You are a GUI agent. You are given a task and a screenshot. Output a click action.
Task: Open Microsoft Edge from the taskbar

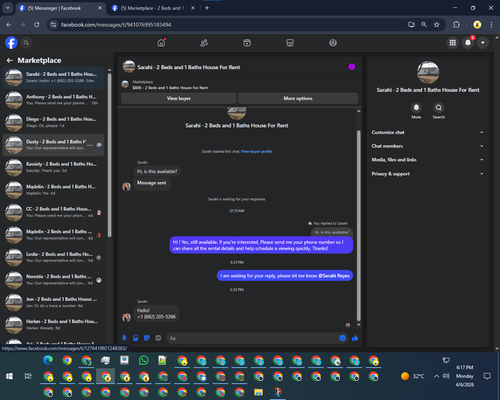(x=48, y=360)
